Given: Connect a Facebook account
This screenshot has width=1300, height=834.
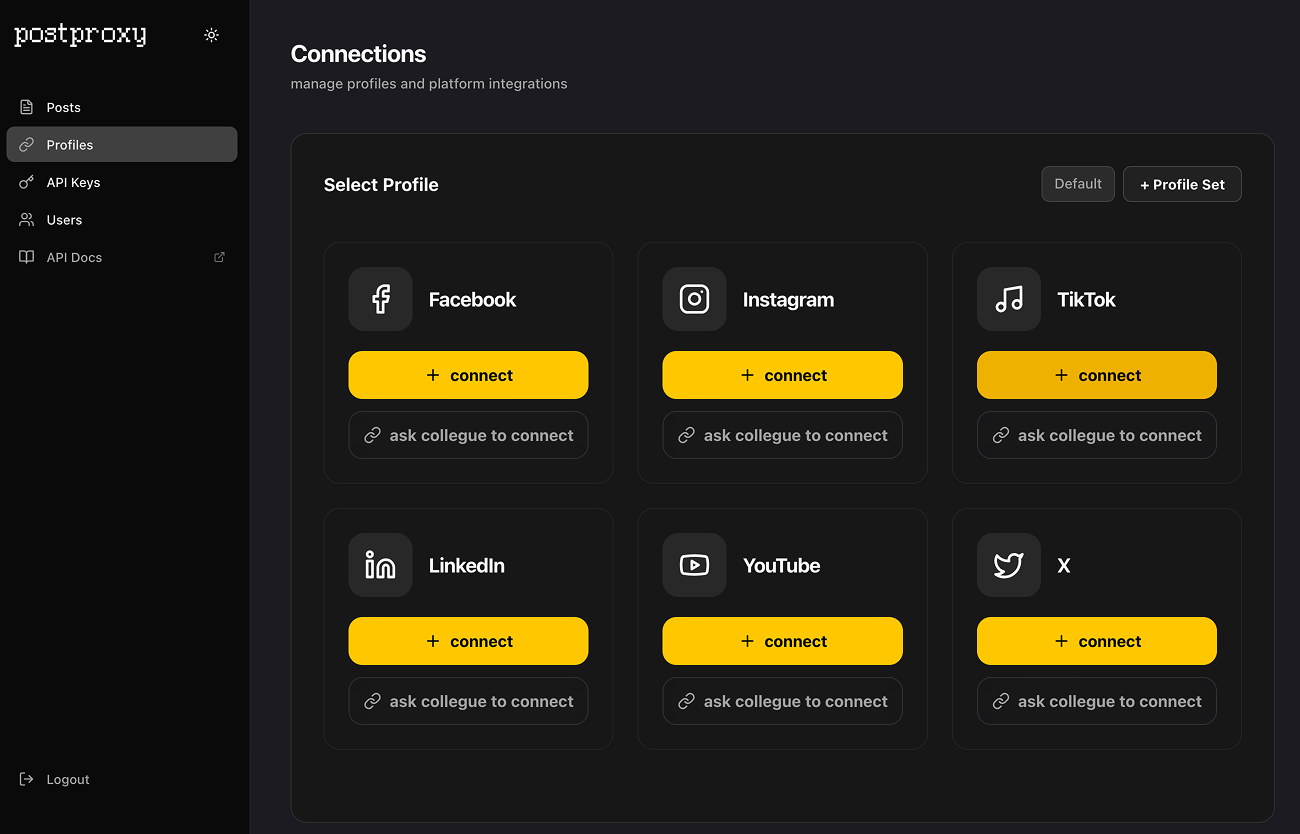Looking at the screenshot, I should click(468, 374).
